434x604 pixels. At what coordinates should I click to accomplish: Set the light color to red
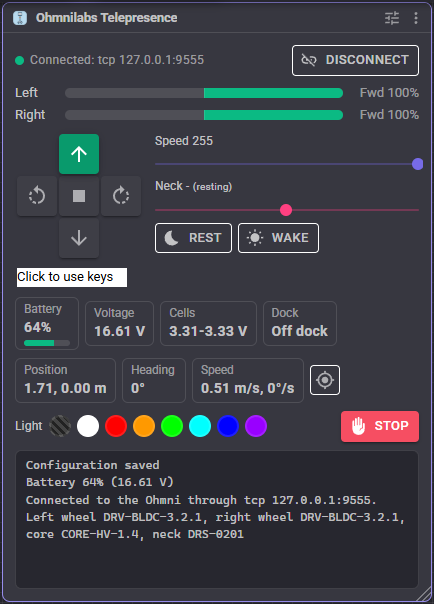tap(116, 426)
